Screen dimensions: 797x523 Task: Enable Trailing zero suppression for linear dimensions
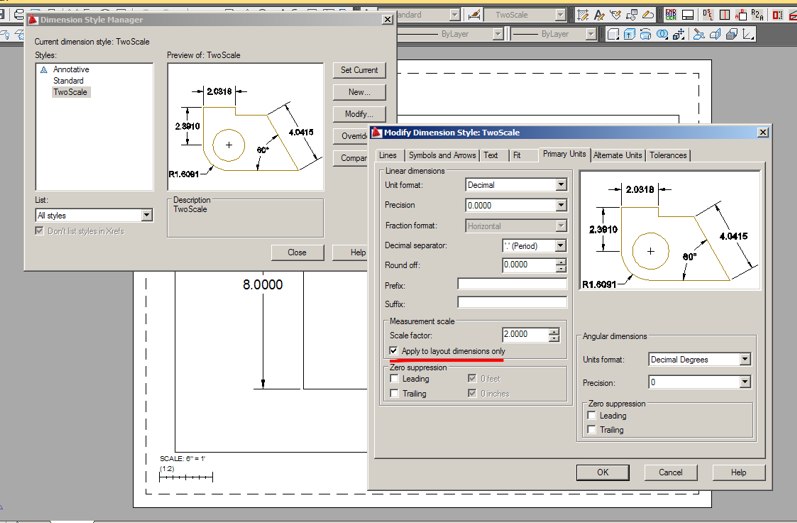tap(394, 393)
